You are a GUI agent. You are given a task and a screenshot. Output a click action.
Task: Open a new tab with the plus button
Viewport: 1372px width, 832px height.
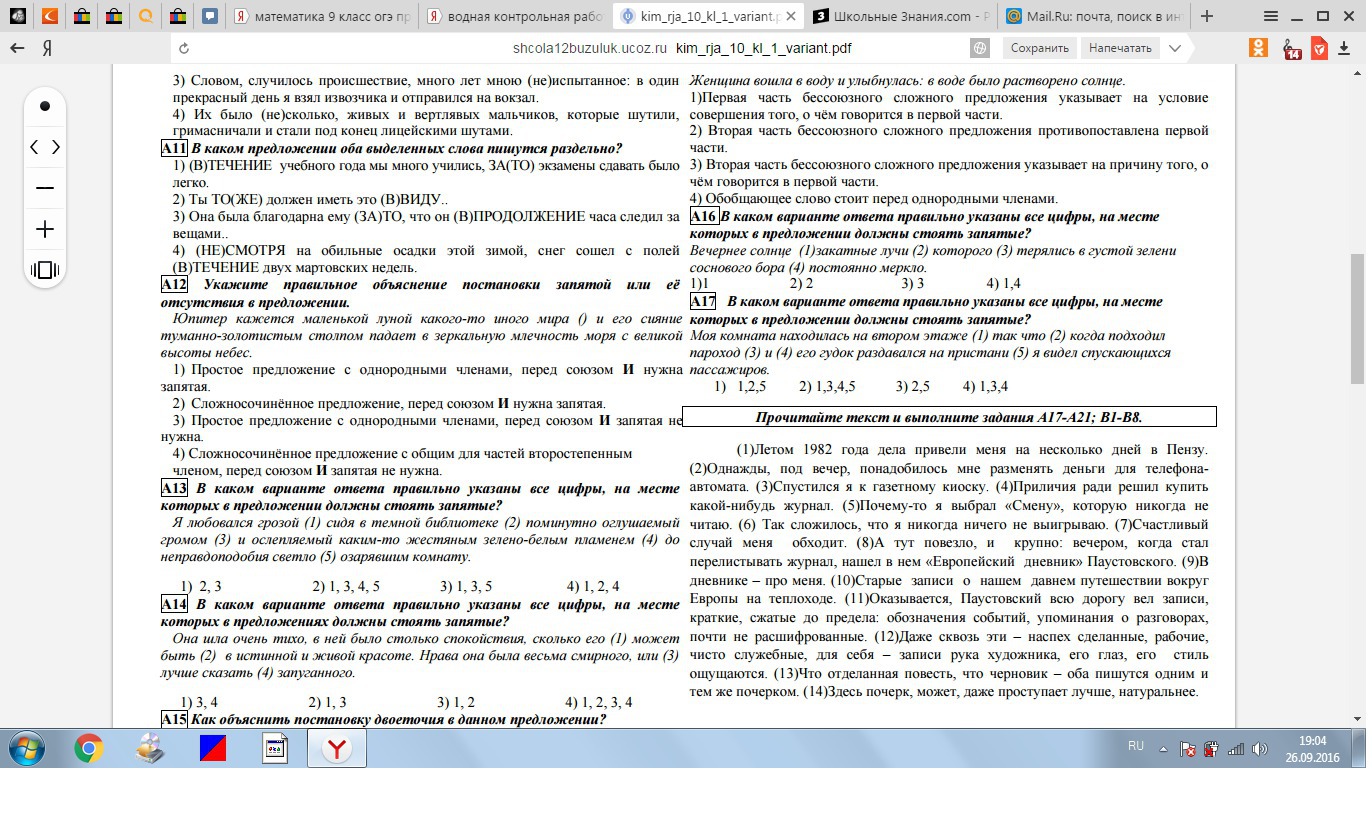pos(1206,16)
